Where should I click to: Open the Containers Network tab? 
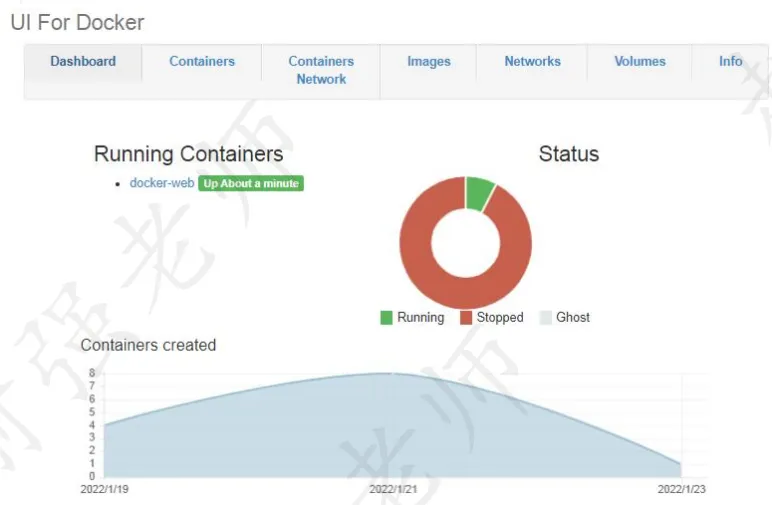point(321,70)
